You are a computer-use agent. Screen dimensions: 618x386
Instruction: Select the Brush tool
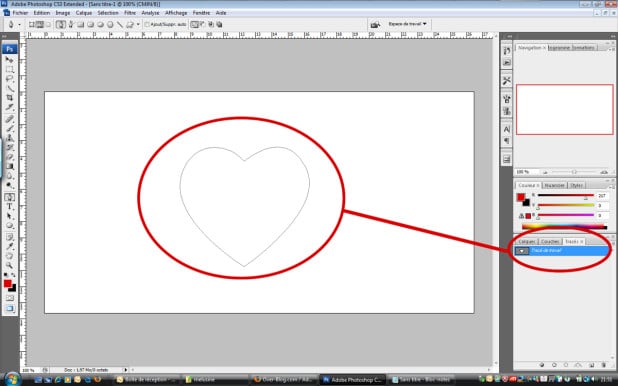(x=9, y=129)
